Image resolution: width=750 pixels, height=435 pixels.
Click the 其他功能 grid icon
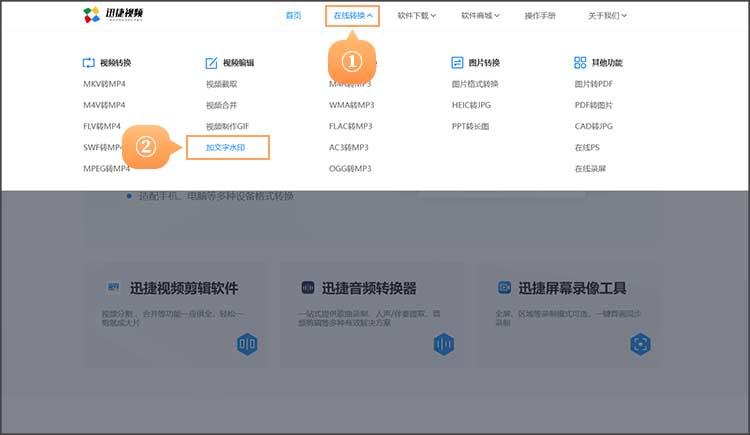pyautogui.click(x=580, y=63)
